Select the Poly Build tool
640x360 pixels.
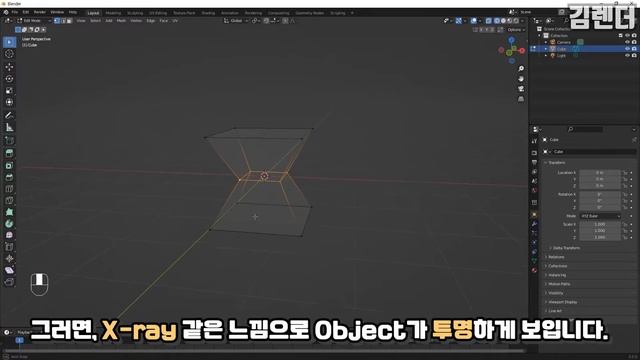pos(9,212)
